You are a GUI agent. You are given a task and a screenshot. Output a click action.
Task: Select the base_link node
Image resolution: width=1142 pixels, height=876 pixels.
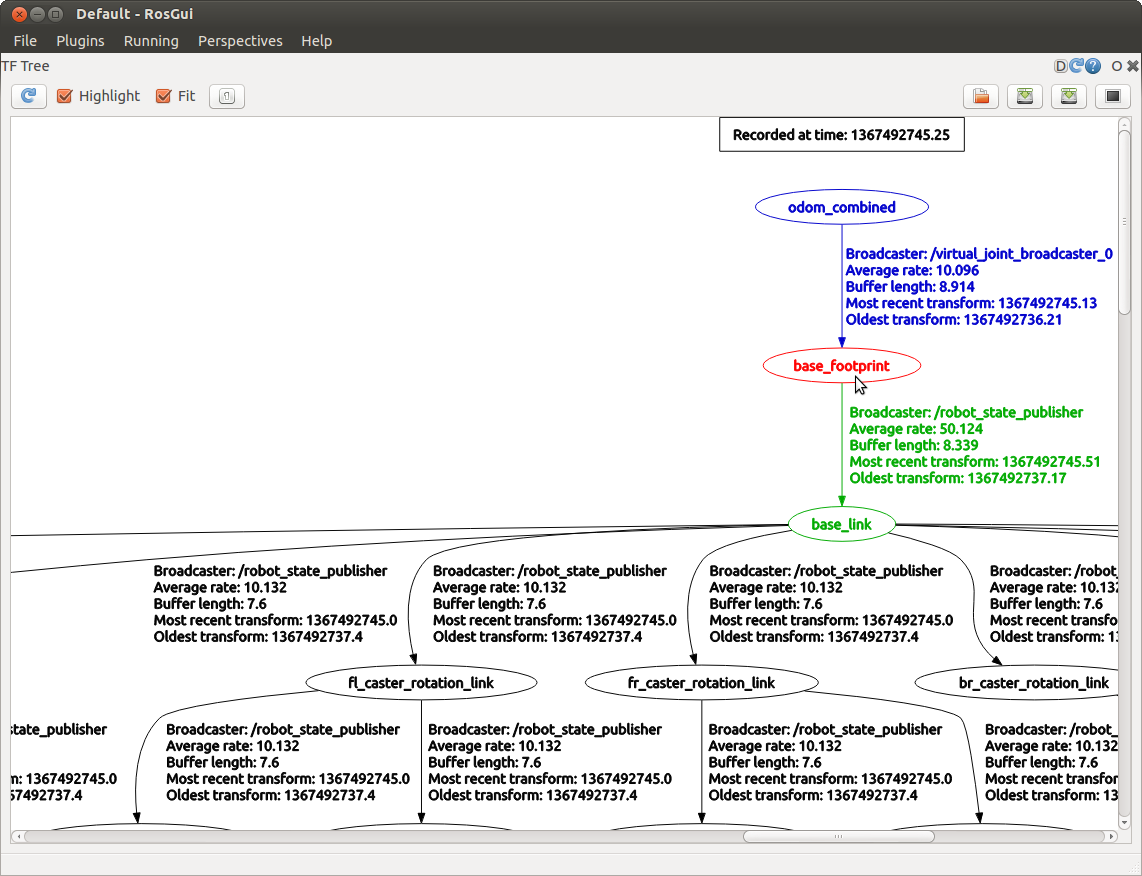(x=842, y=524)
